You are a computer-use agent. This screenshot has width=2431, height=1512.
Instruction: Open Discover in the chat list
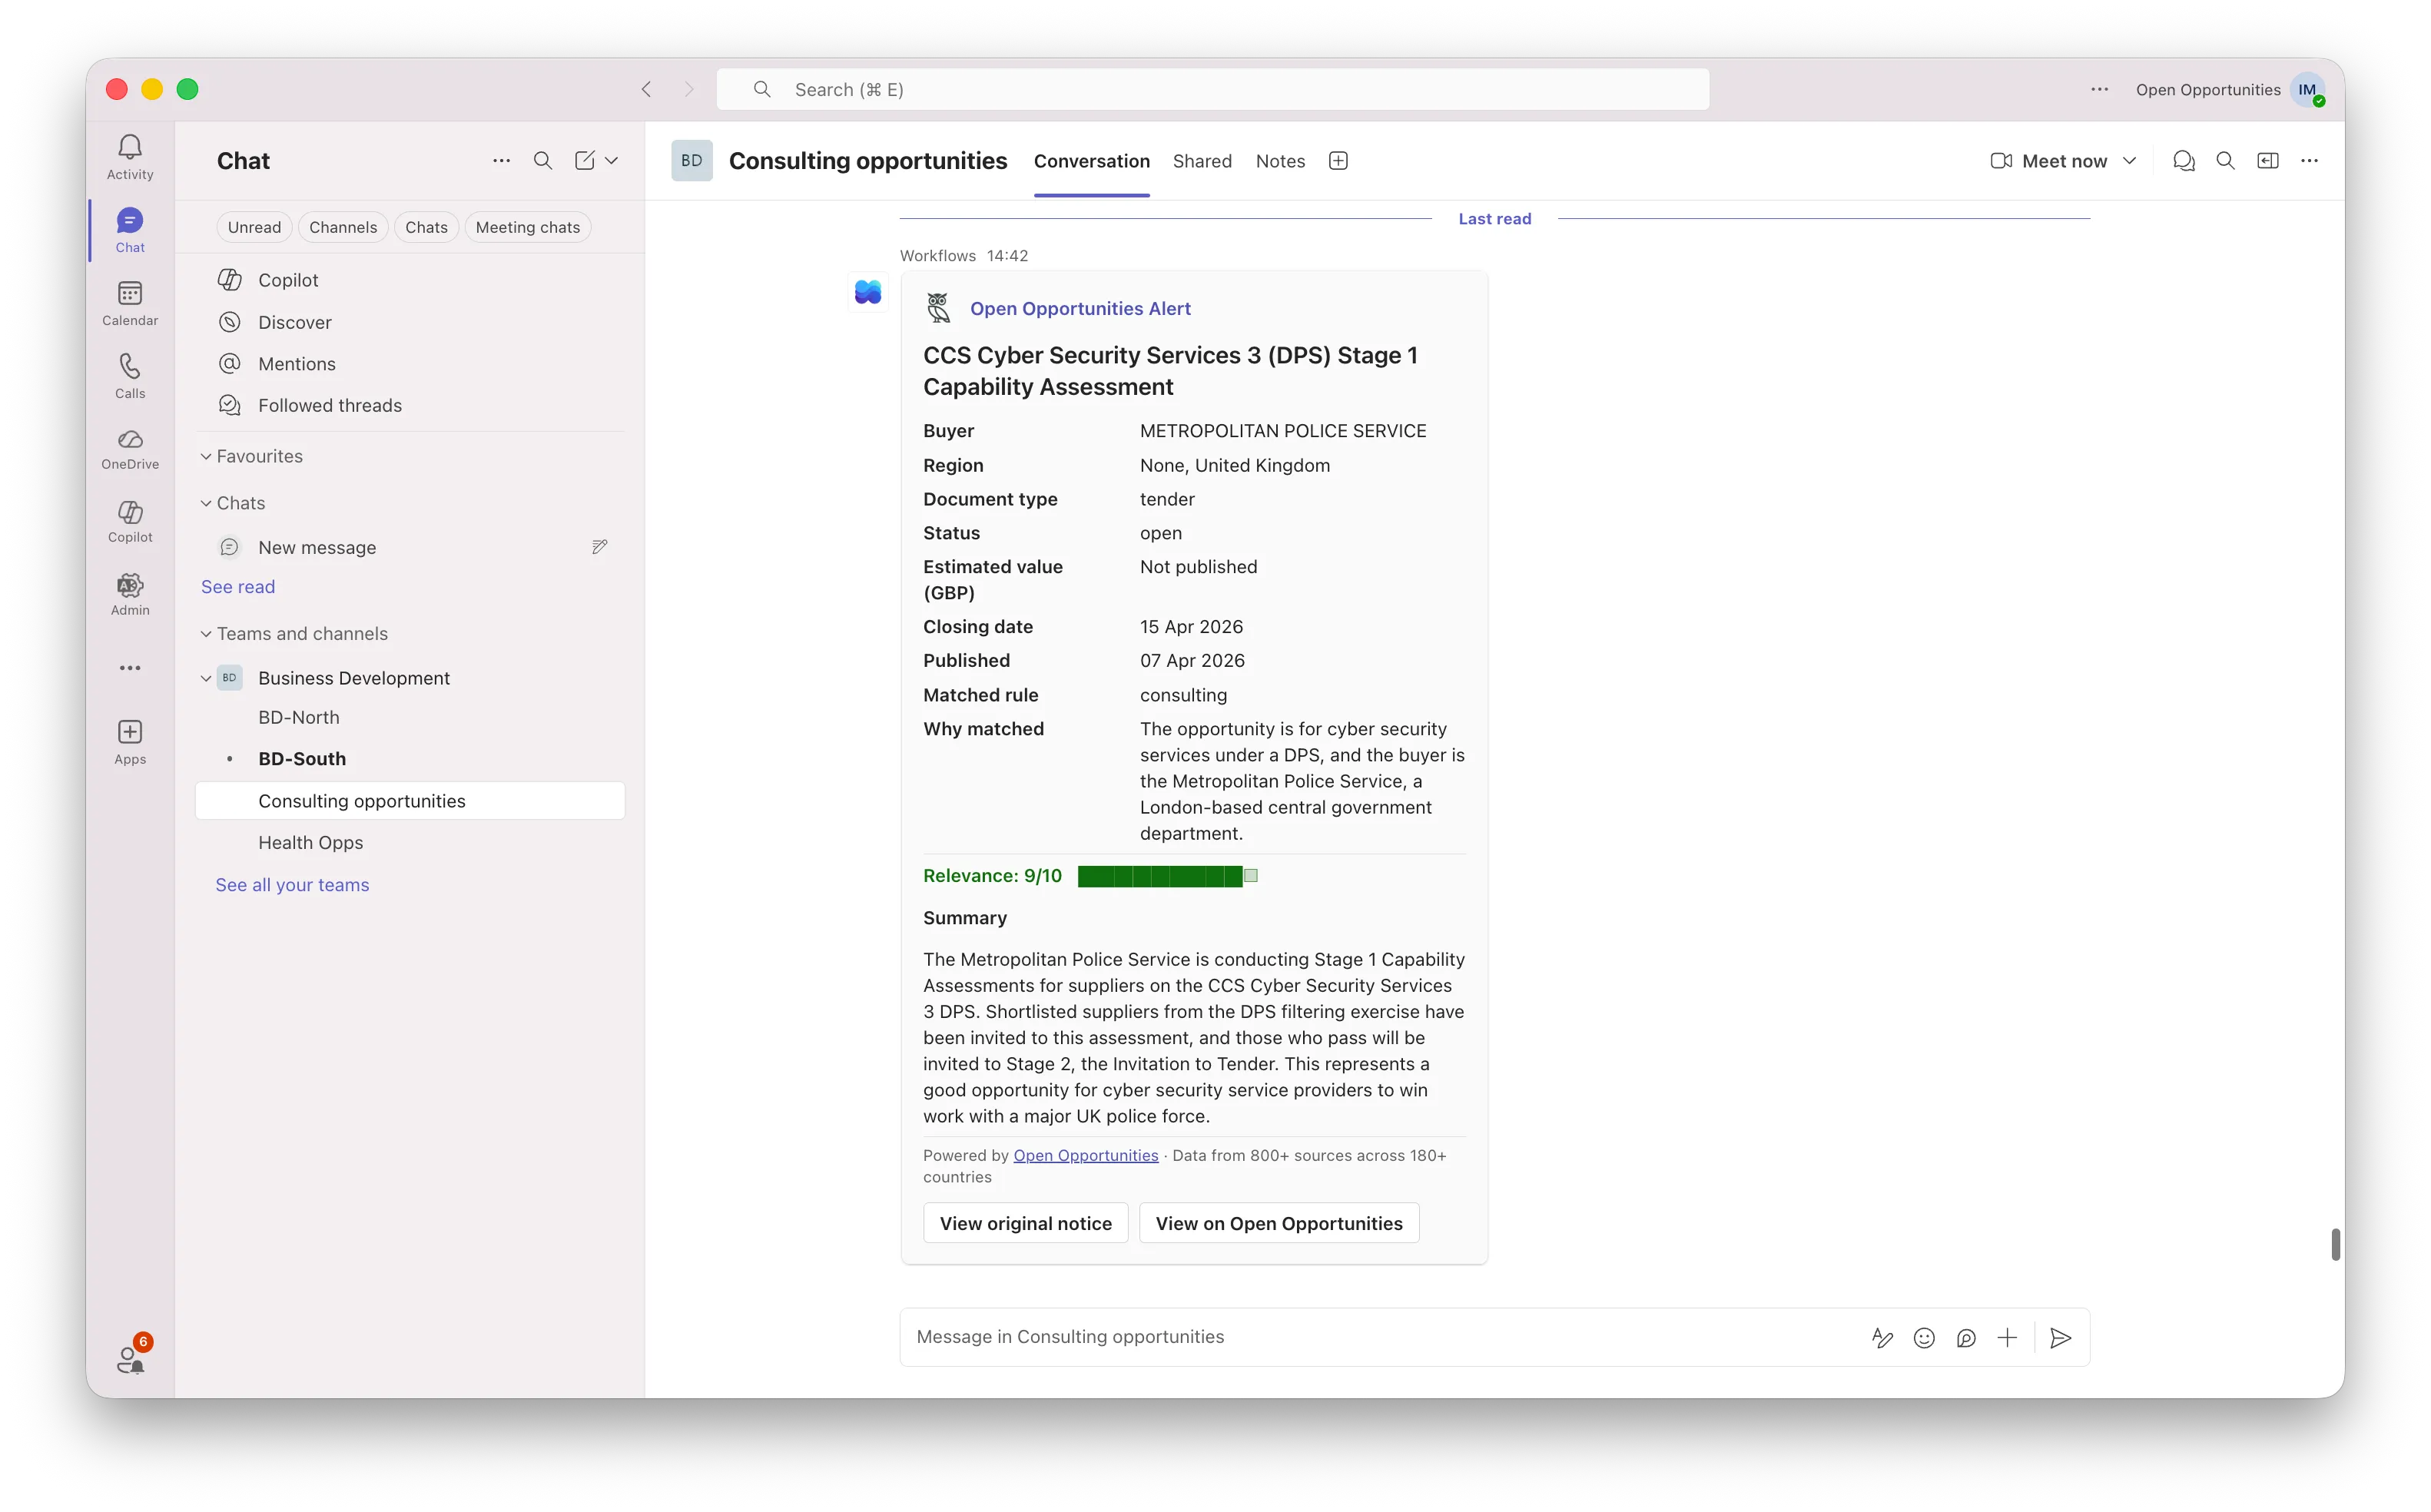tap(410, 322)
